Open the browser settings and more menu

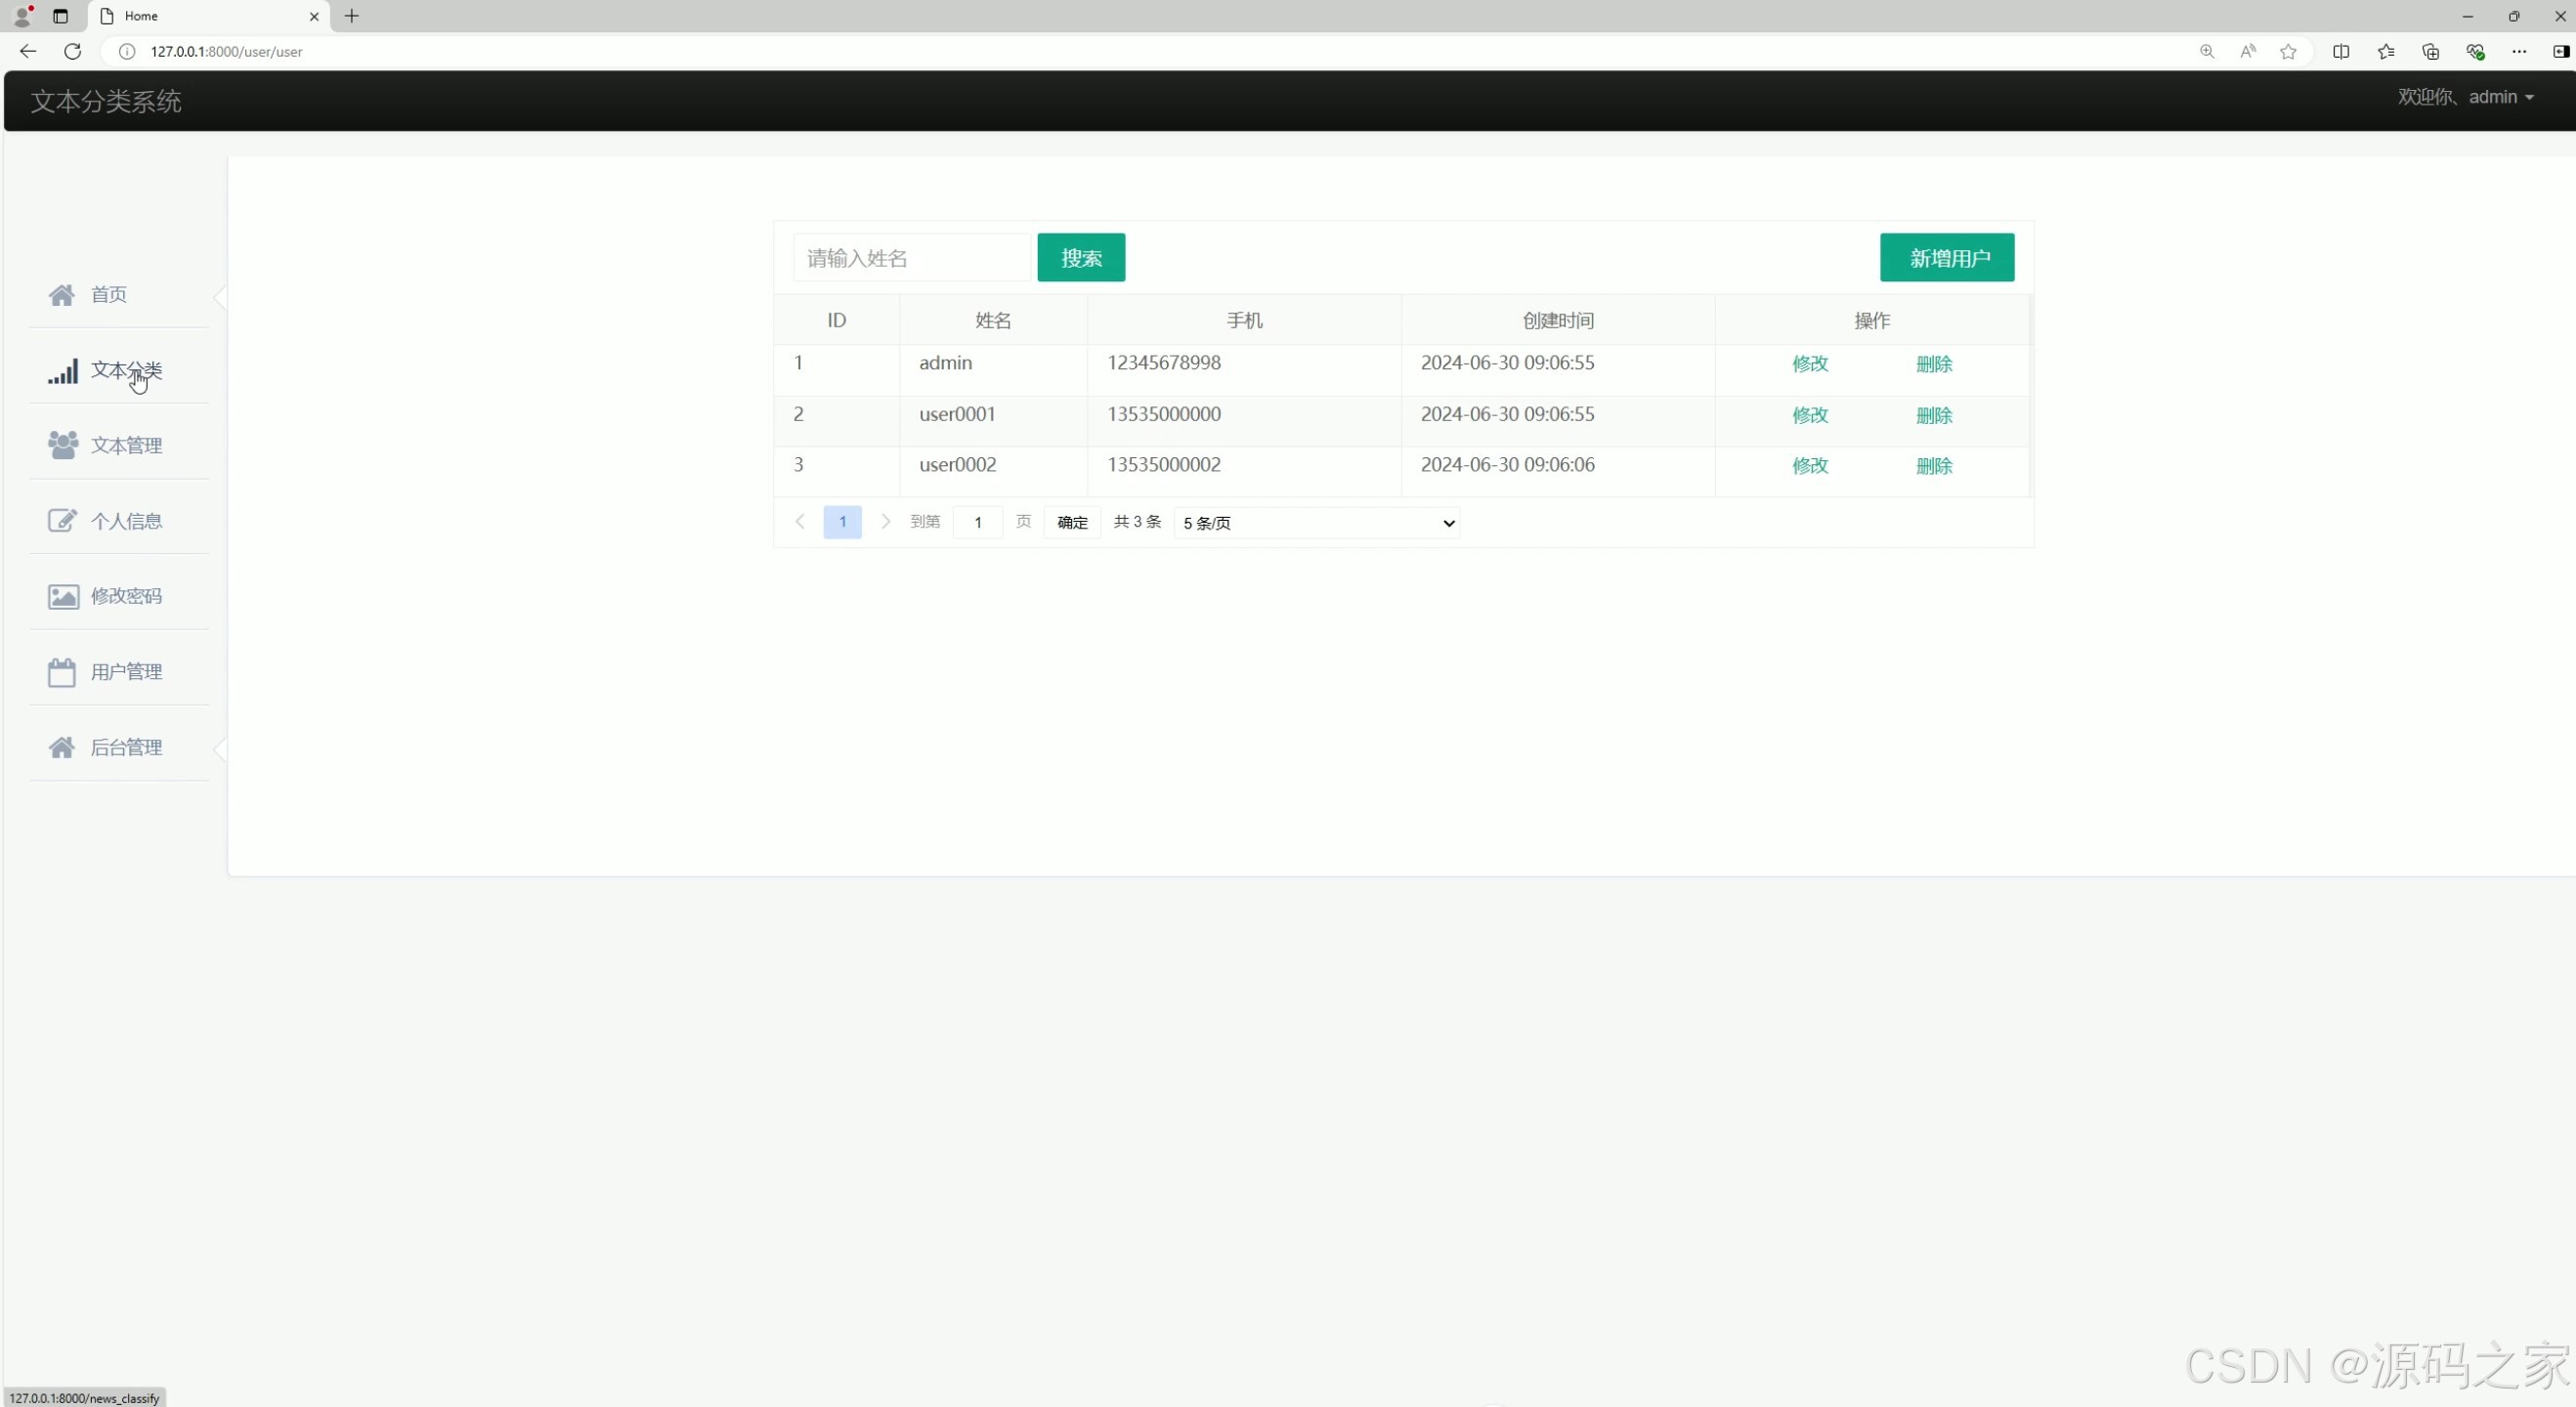click(2519, 51)
